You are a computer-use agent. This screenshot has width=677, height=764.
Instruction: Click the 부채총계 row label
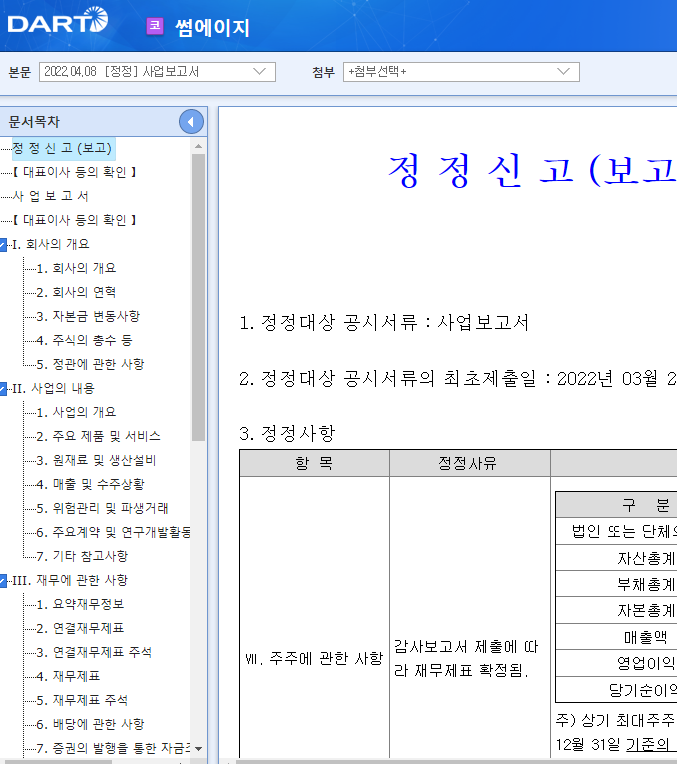click(646, 584)
